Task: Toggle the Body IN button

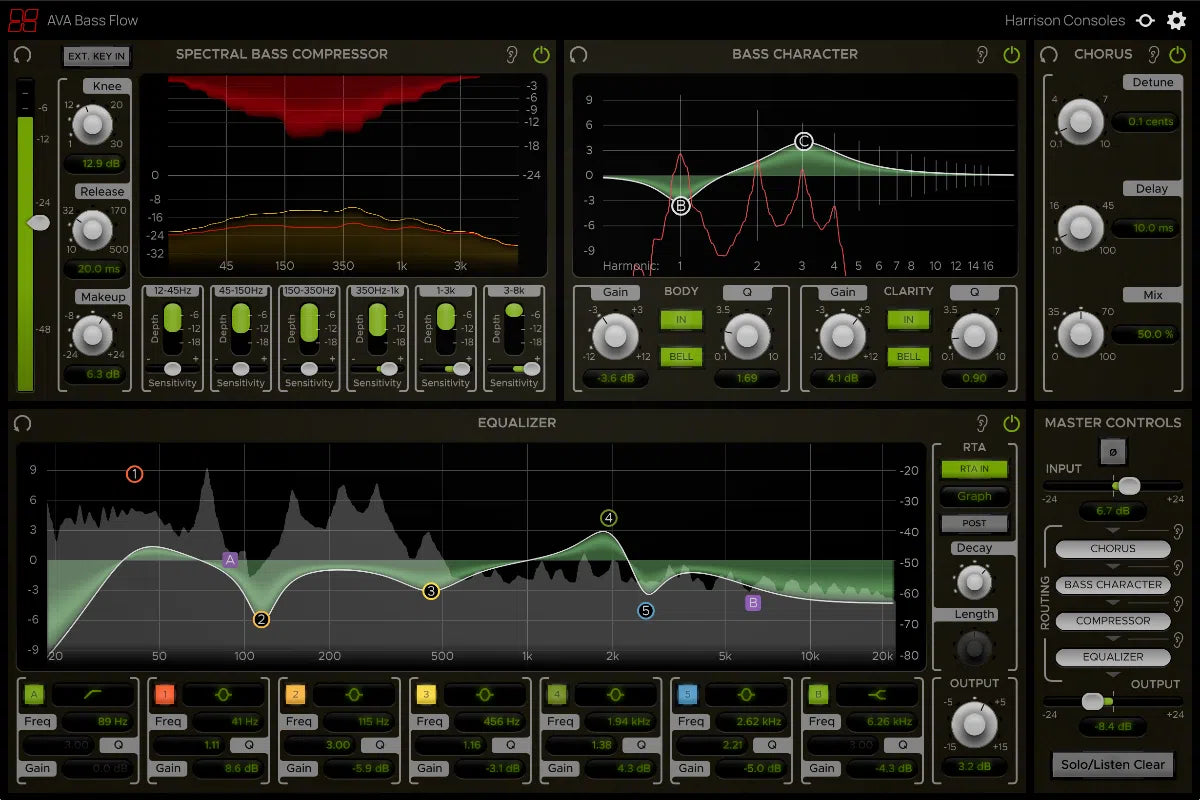Action: (x=681, y=320)
